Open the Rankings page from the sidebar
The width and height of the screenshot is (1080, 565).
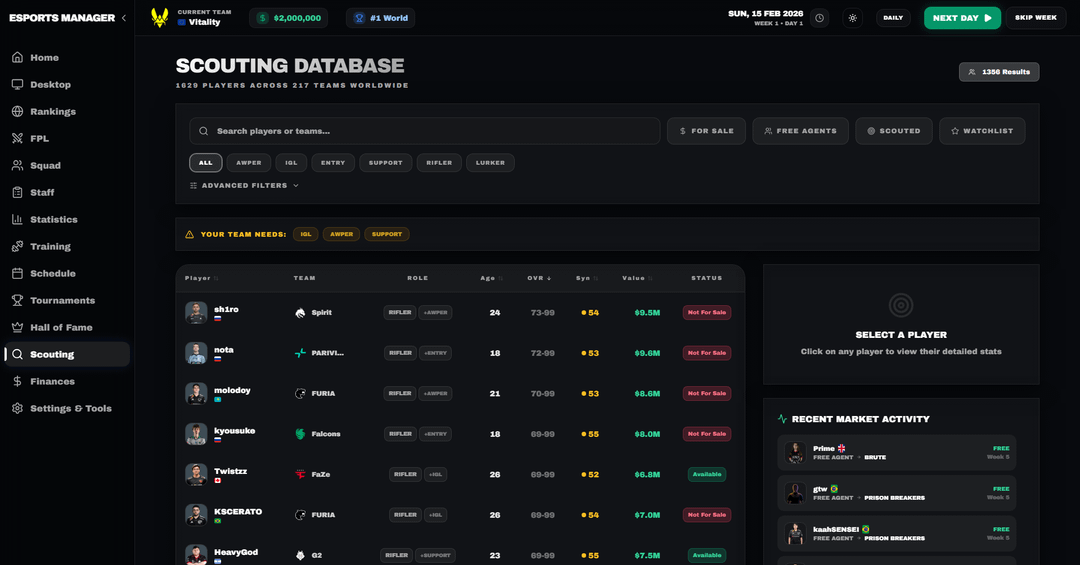(52, 112)
